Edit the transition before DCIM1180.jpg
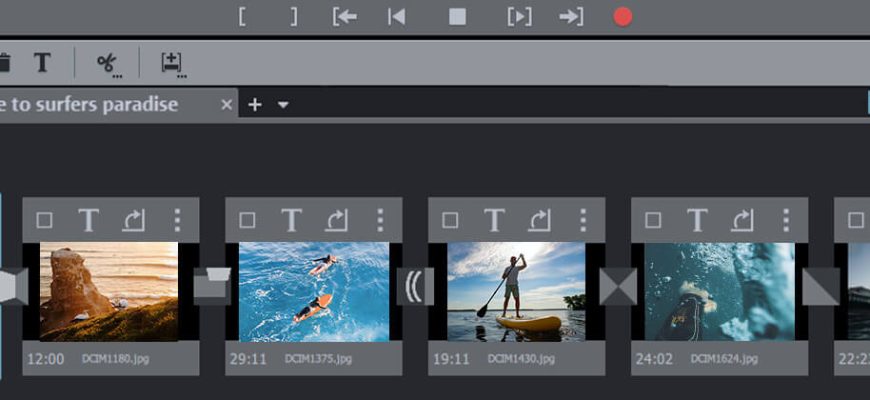 click(x=13, y=286)
